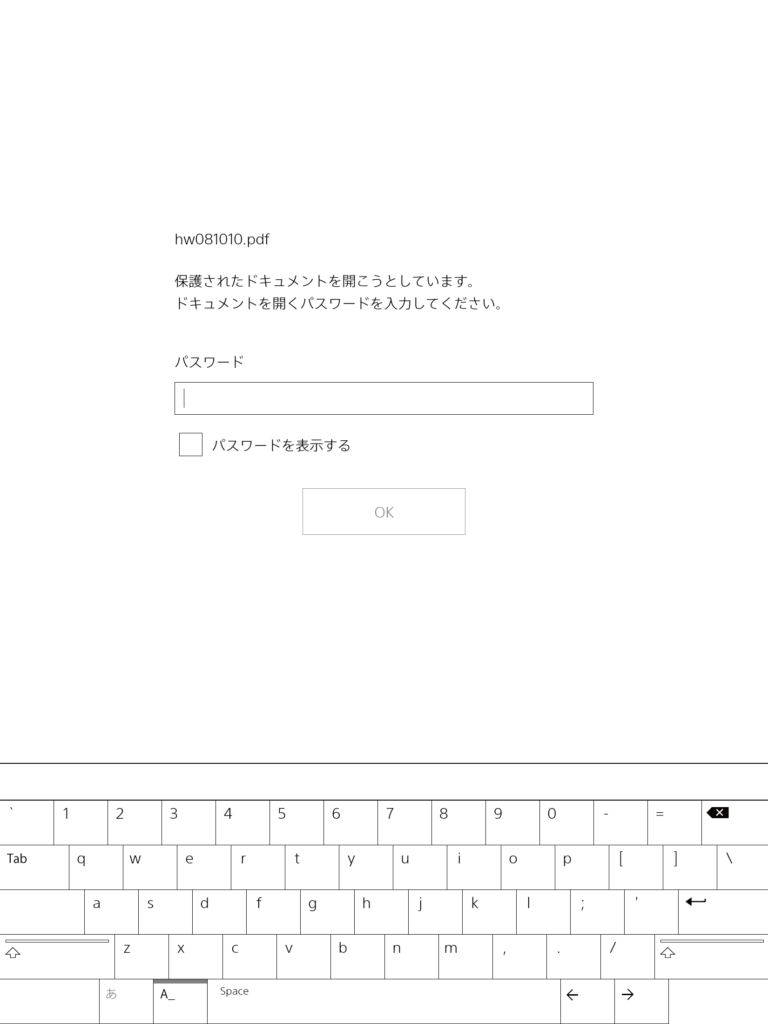Image resolution: width=768 pixels, height=1024 pixels.
Task: Tap the minus - key
Action: 621,822
